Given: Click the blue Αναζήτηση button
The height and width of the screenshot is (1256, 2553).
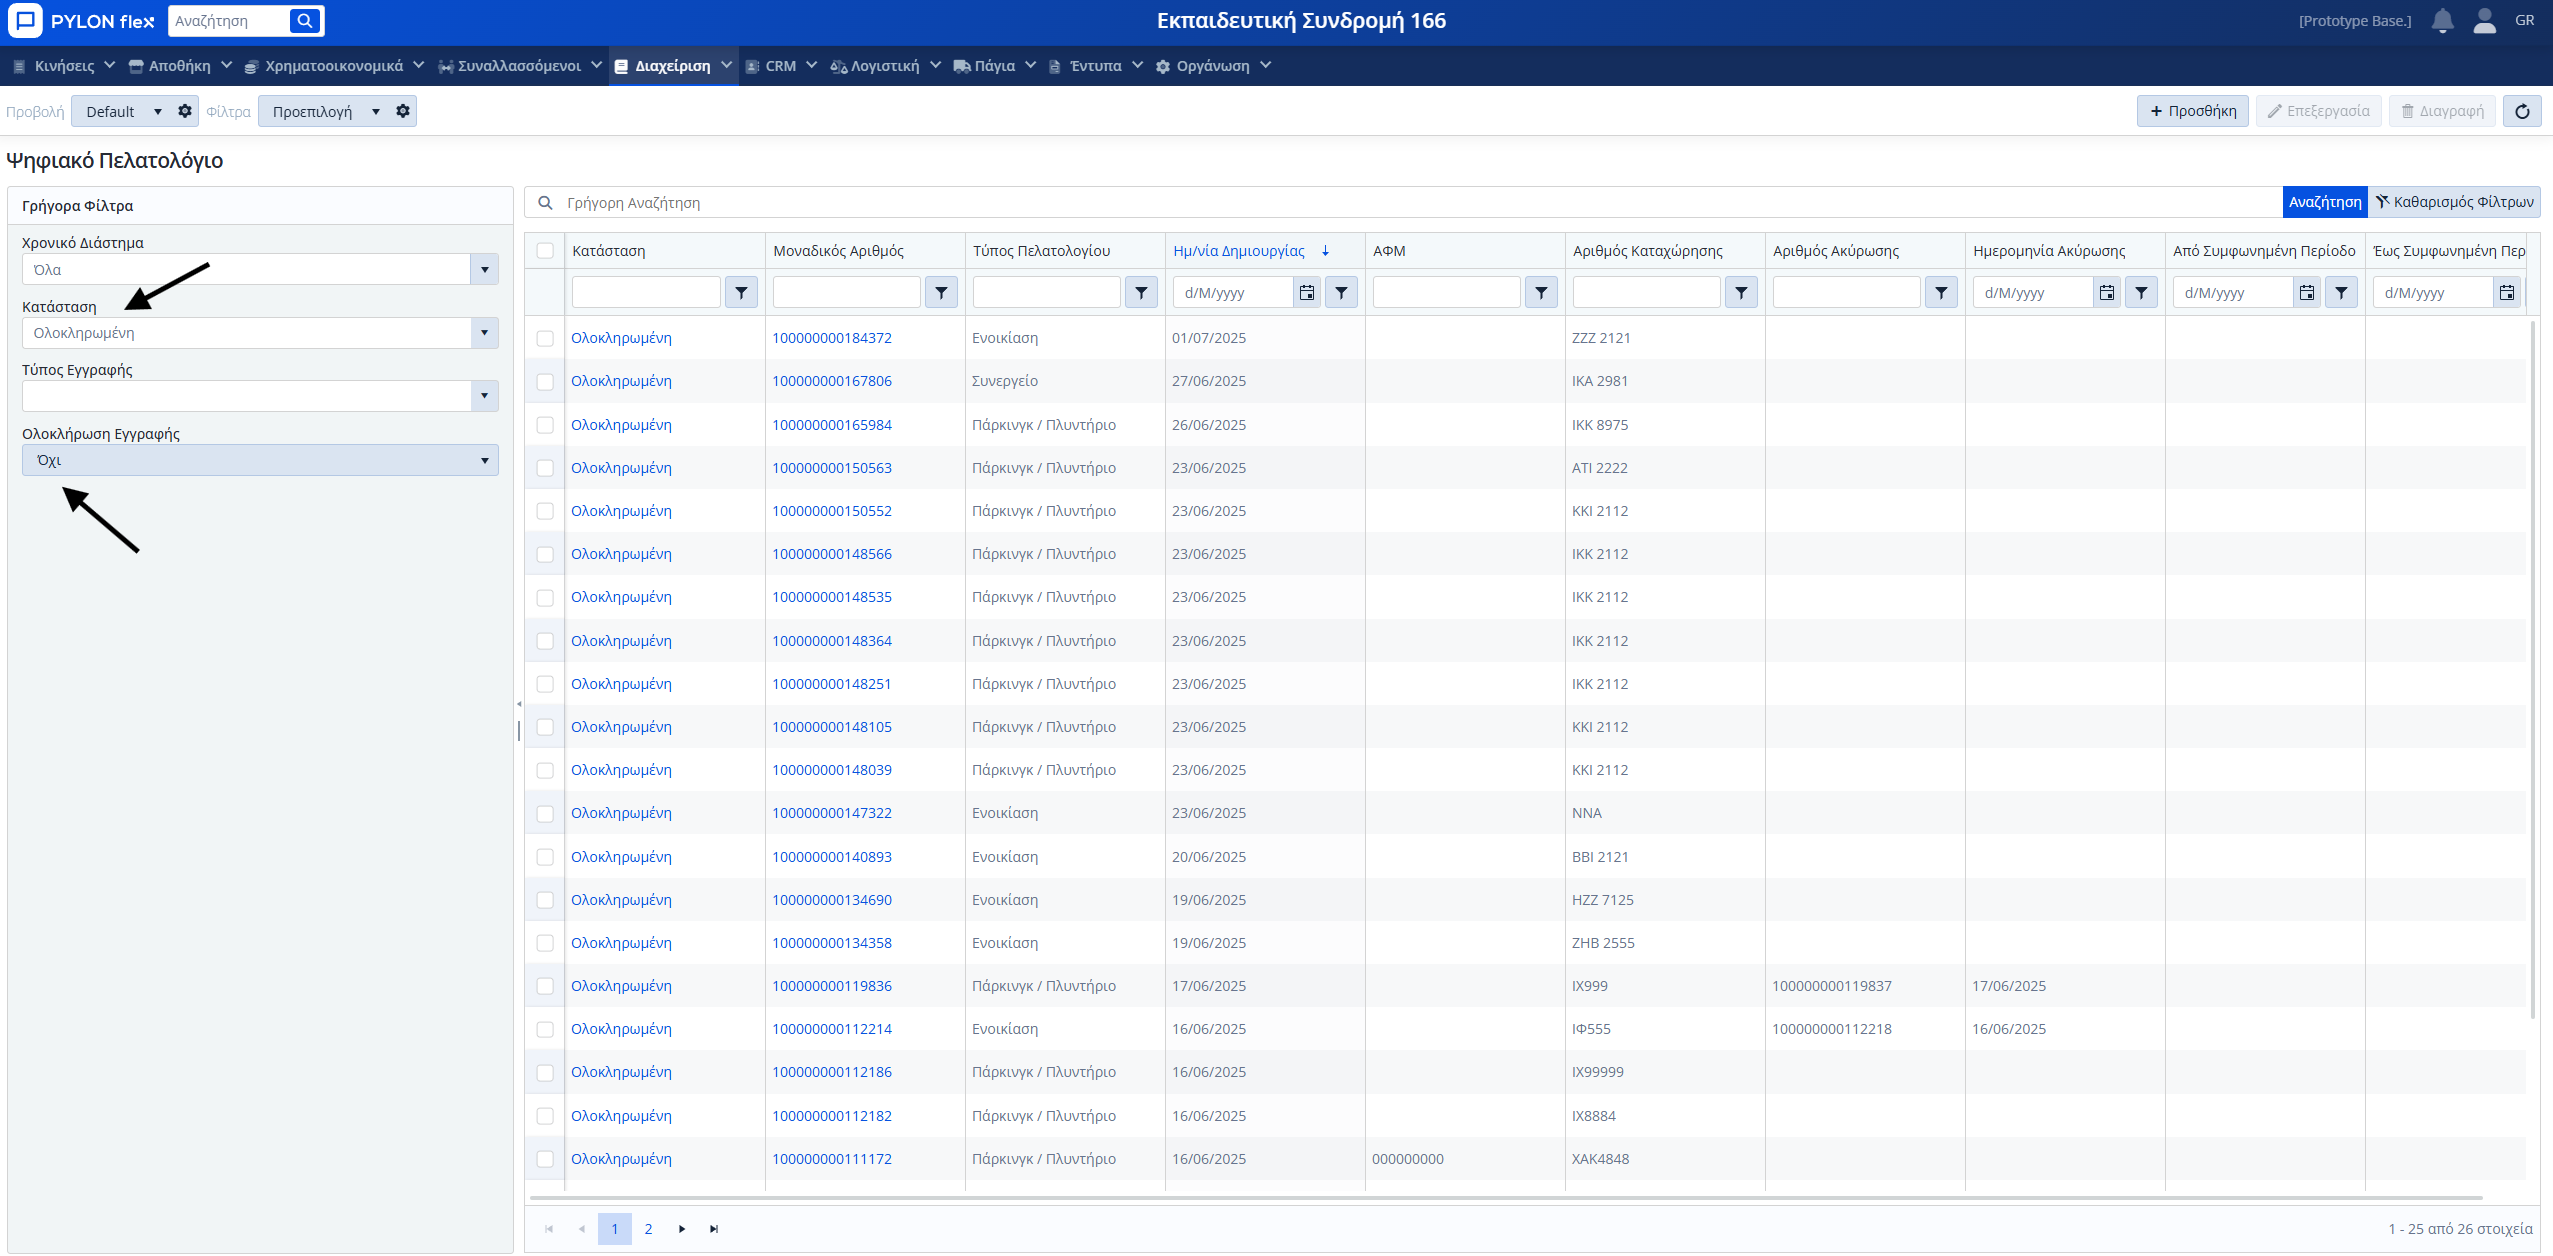Looking at the screenshot, I should (2325, 202).
